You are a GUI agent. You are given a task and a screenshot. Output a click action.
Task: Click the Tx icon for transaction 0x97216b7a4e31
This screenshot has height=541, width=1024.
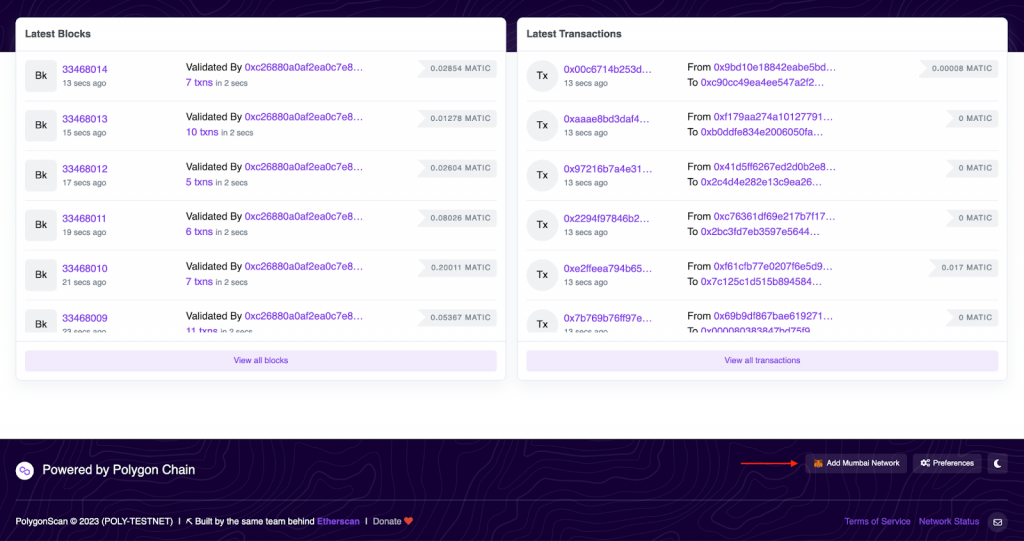(x=542, y=175)
